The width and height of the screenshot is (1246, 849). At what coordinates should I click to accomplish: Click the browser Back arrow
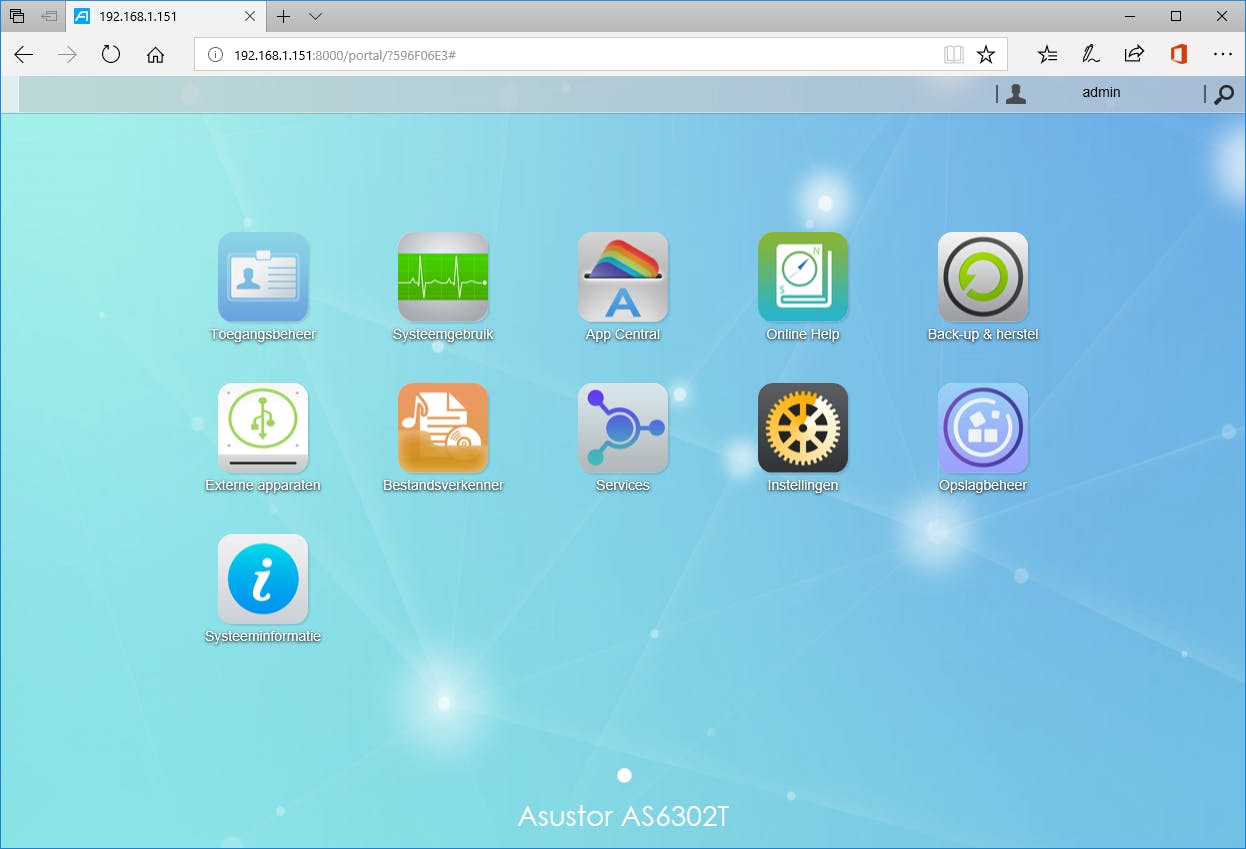[24, 55]
